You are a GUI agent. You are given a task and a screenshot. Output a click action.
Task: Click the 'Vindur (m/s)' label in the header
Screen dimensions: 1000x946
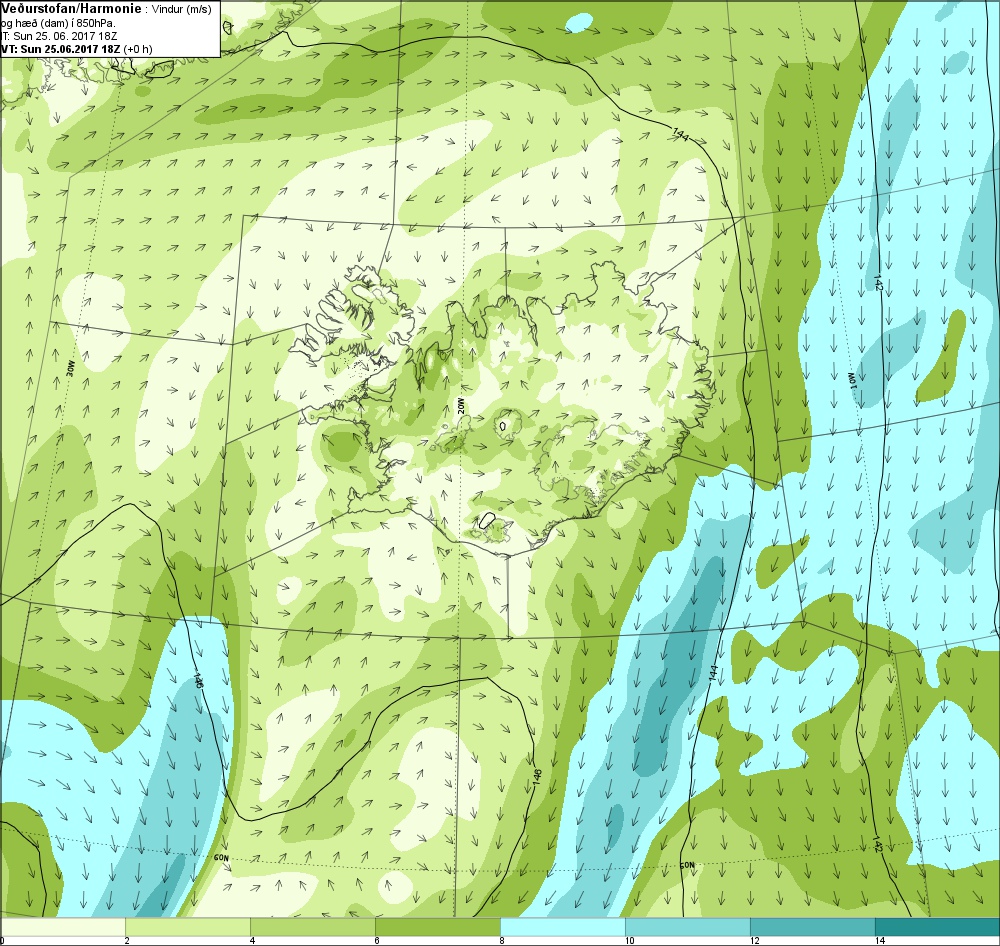point(181,10)
